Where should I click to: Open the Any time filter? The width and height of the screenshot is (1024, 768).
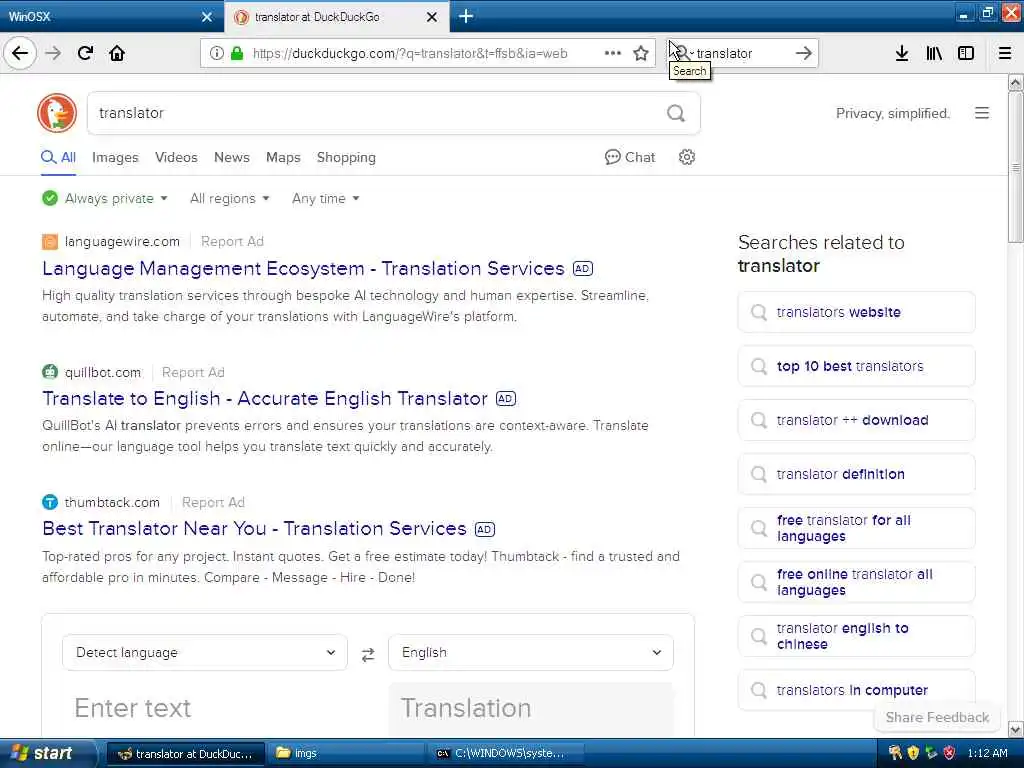tap(325, 198)
